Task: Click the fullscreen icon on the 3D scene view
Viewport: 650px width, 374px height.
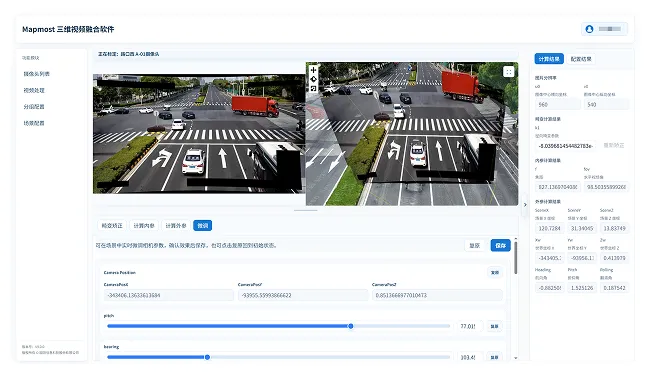Action: 508,72
